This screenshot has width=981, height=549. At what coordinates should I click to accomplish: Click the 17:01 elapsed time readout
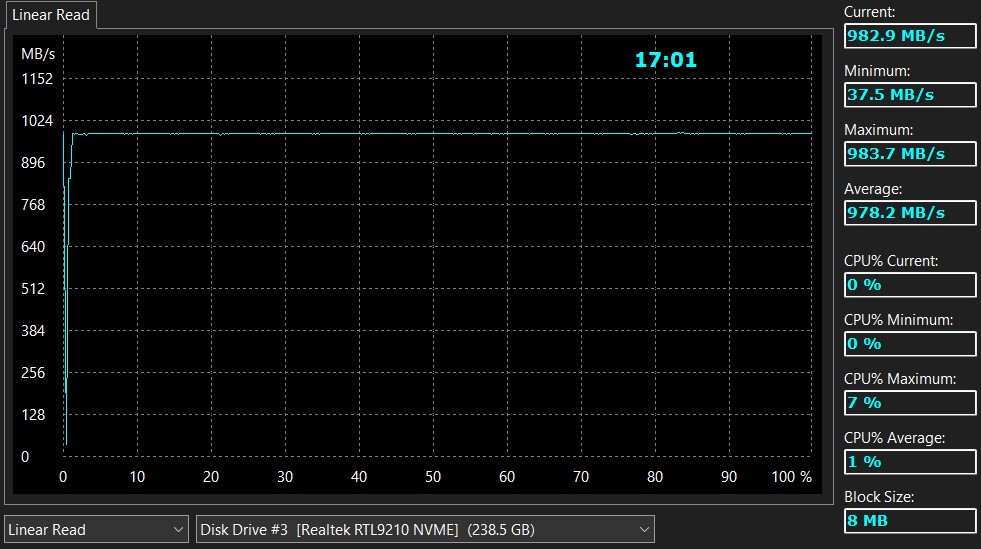click(x=665, y=60)
